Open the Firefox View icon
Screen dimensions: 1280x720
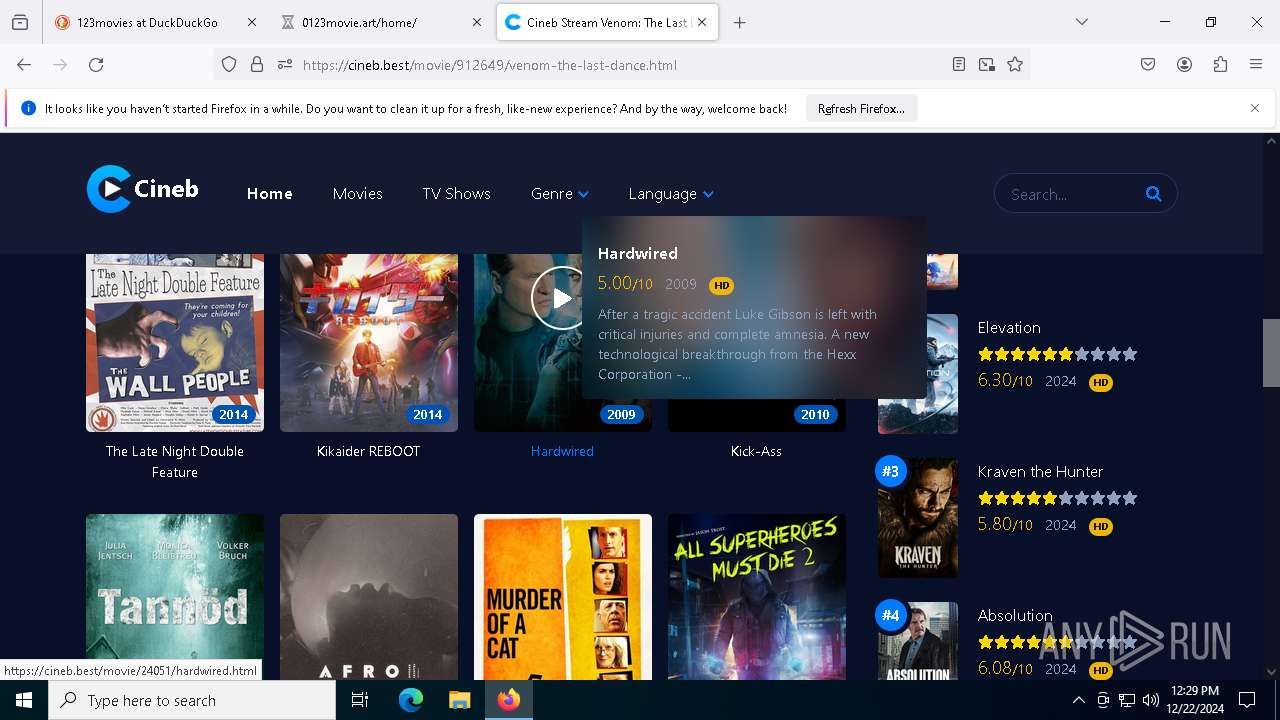20,22
